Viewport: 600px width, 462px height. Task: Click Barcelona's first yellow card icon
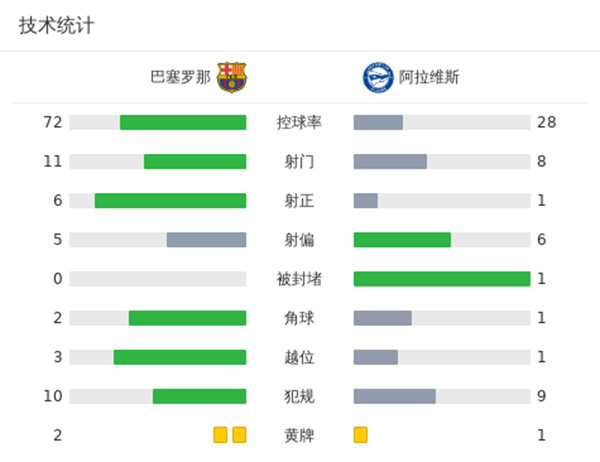(x=220, y=435)
